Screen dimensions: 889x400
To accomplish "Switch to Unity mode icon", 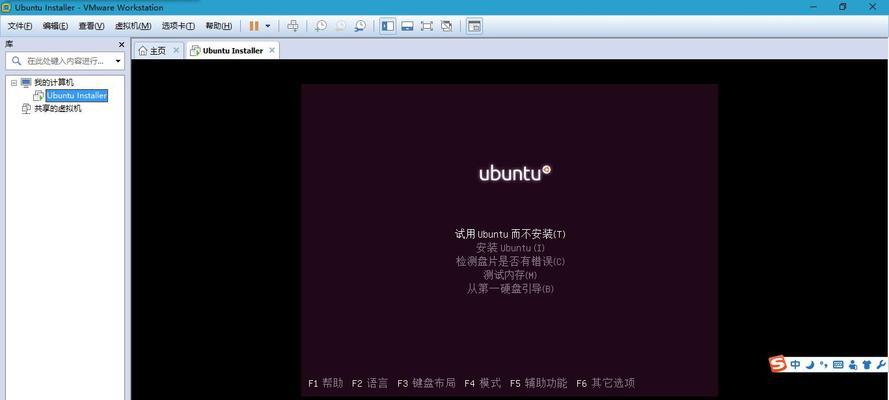I will (x=446, y=26).
